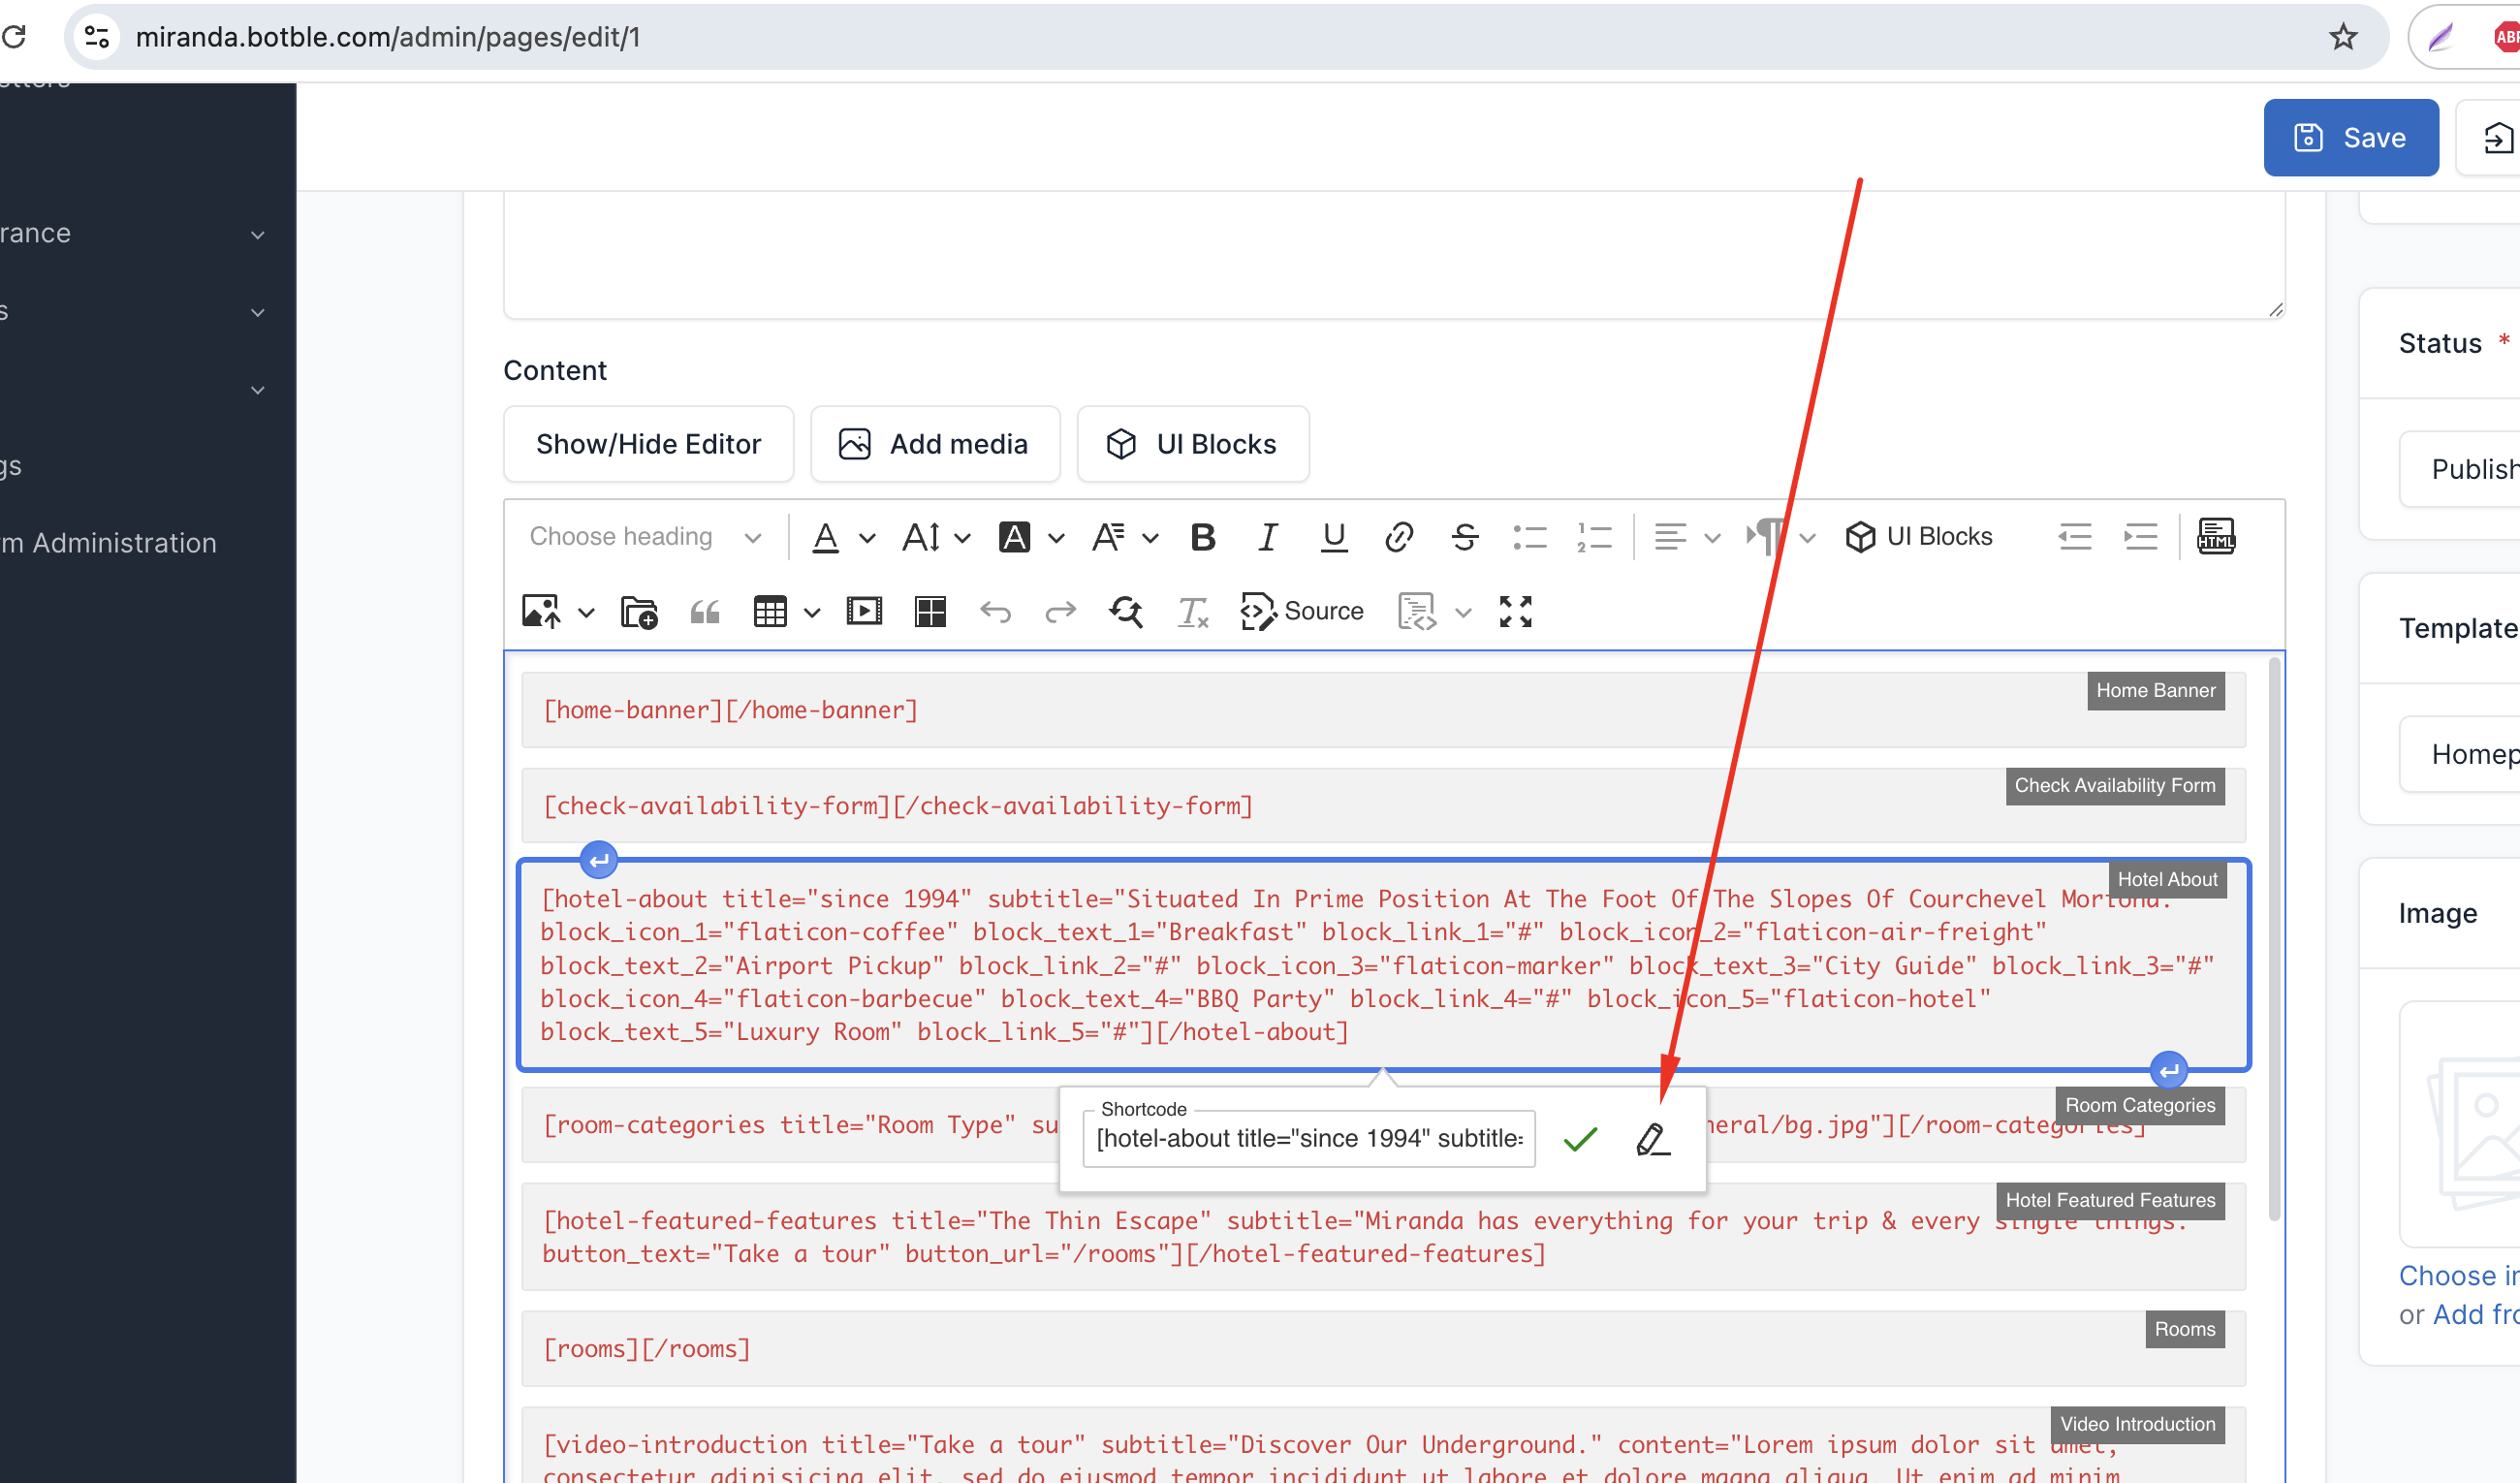This screenshot has height=1483, width=2520.
Task: Insert a table into the editor
Action: pos(770,611)
